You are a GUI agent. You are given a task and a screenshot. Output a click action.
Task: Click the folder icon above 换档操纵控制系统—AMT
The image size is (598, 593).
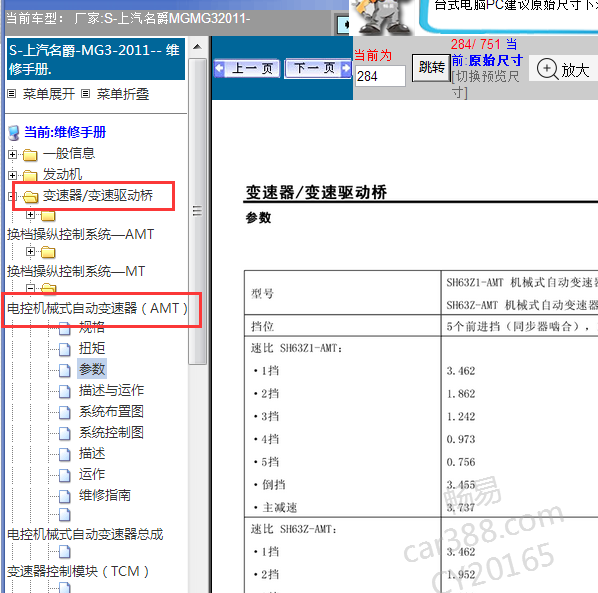(x=48, y=216)
